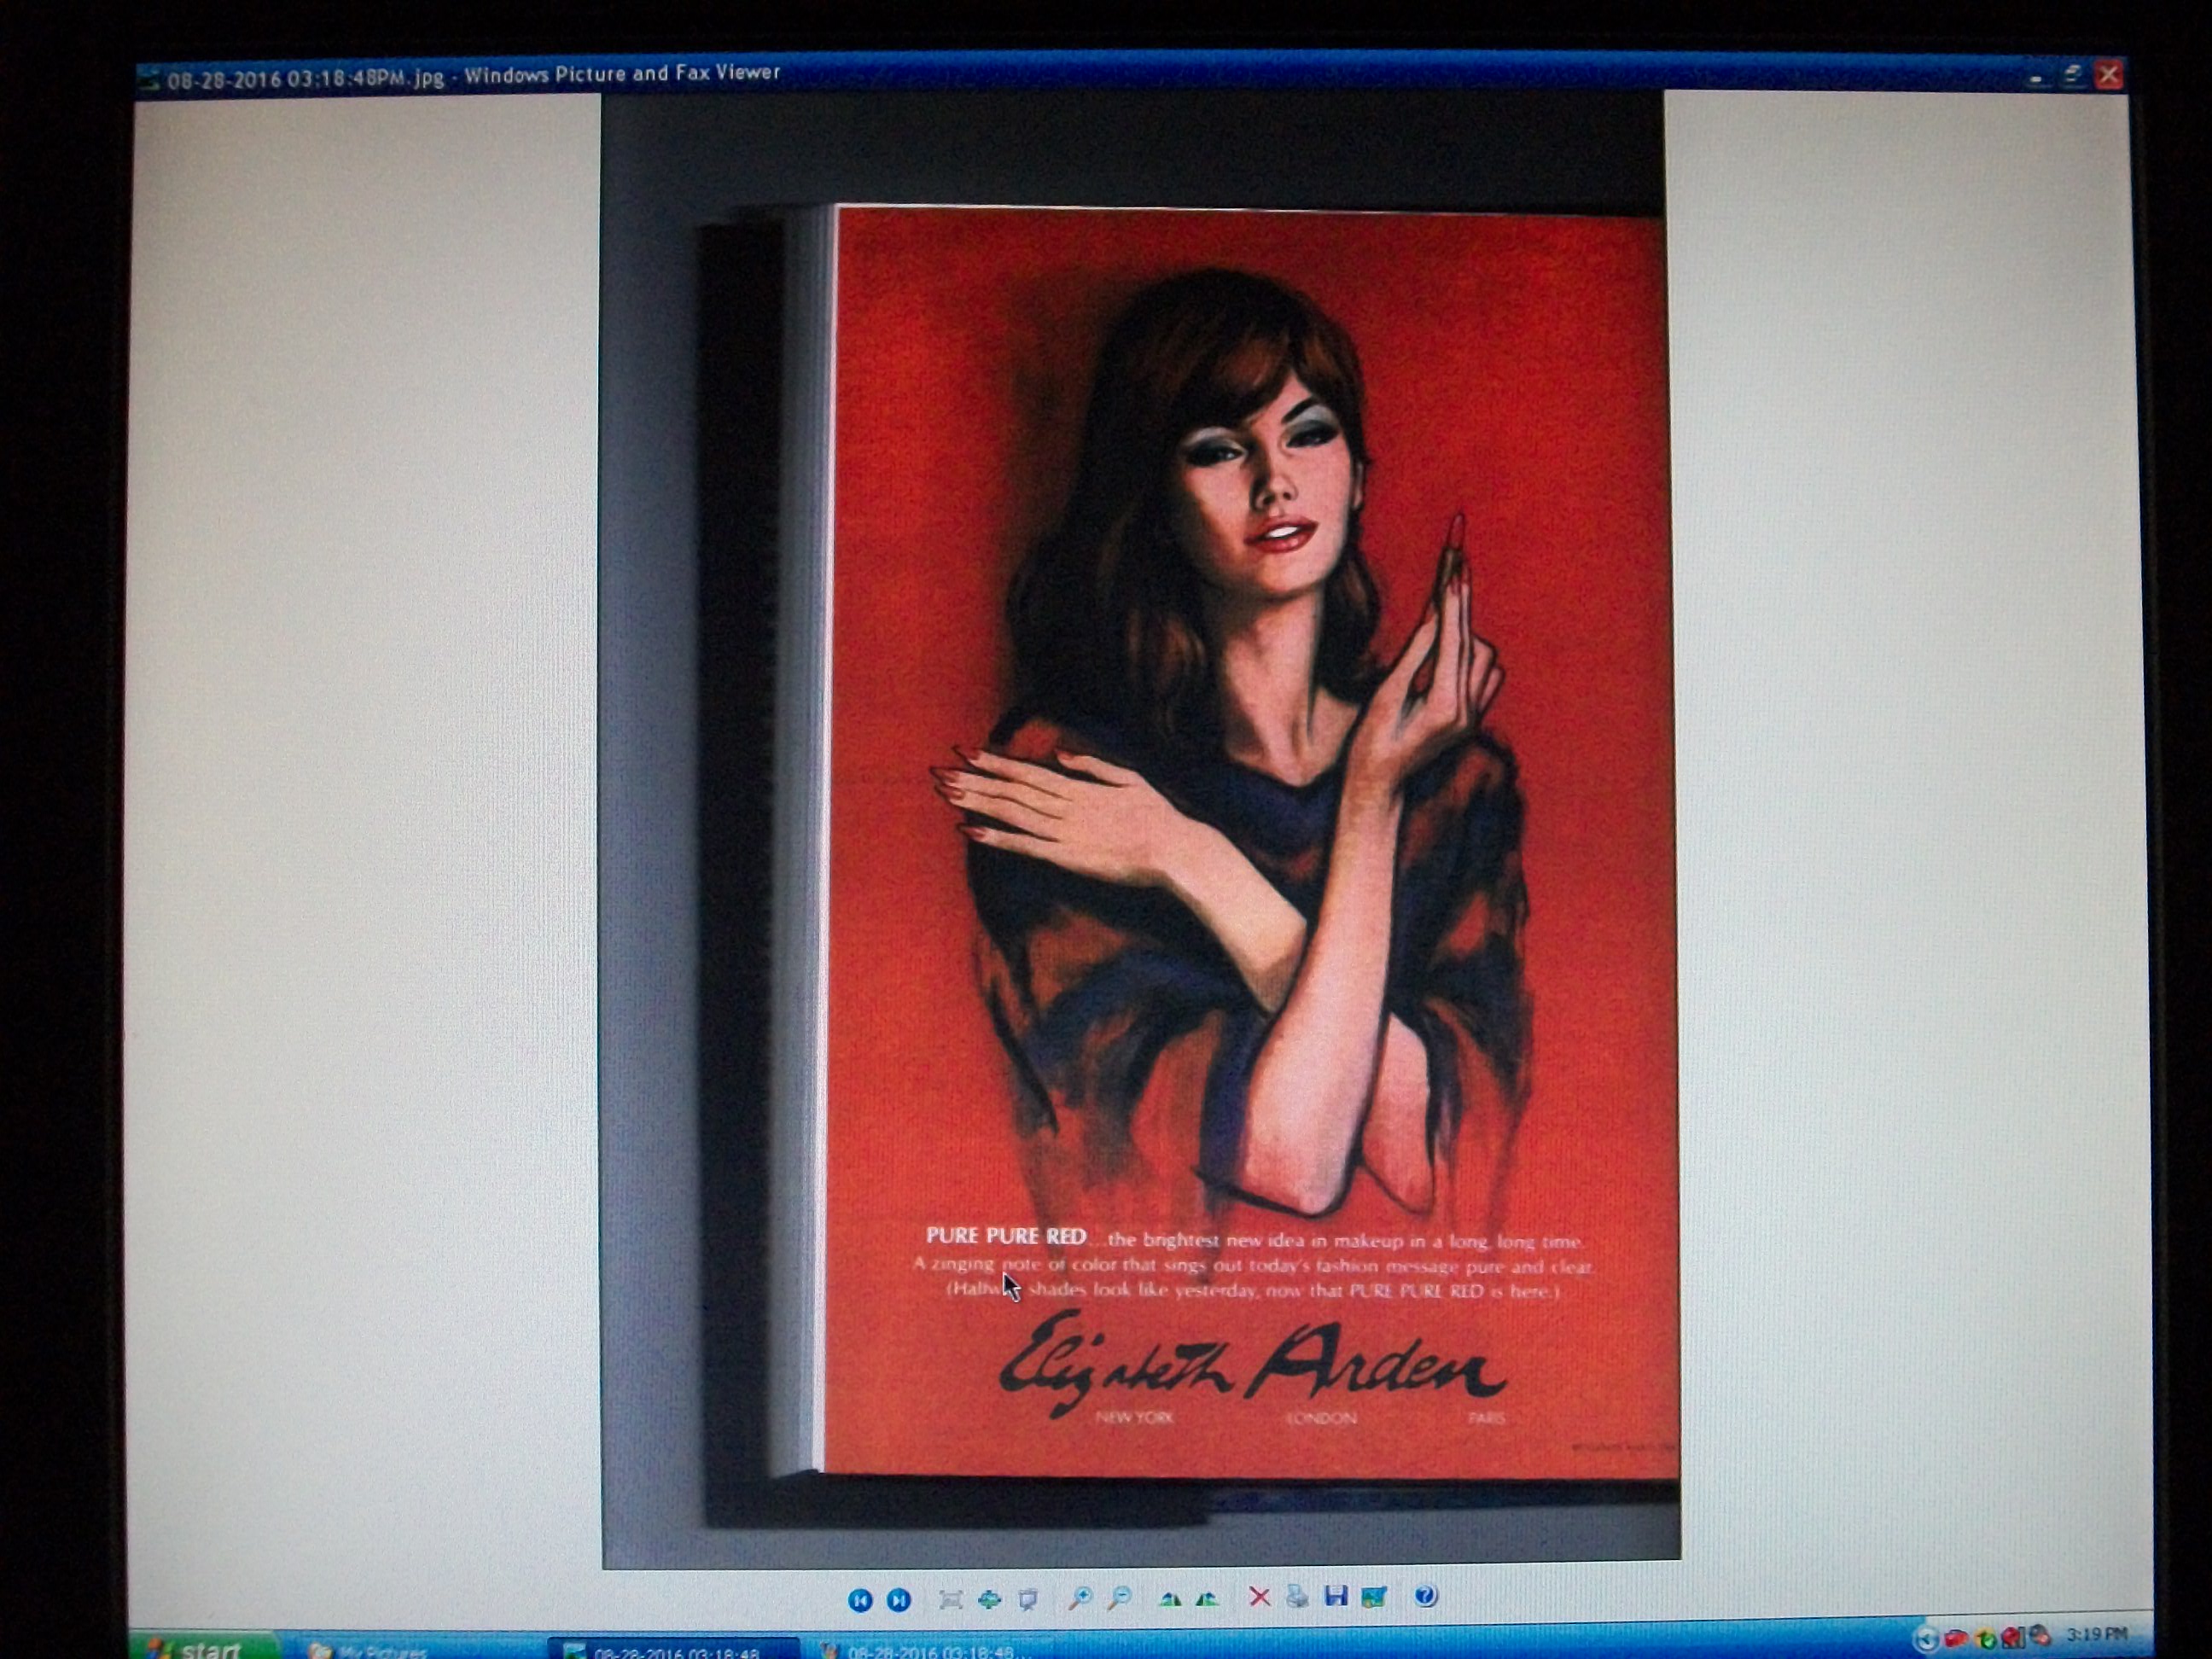Rotate the image counterclockwise

click(x=1208, y=1598)
